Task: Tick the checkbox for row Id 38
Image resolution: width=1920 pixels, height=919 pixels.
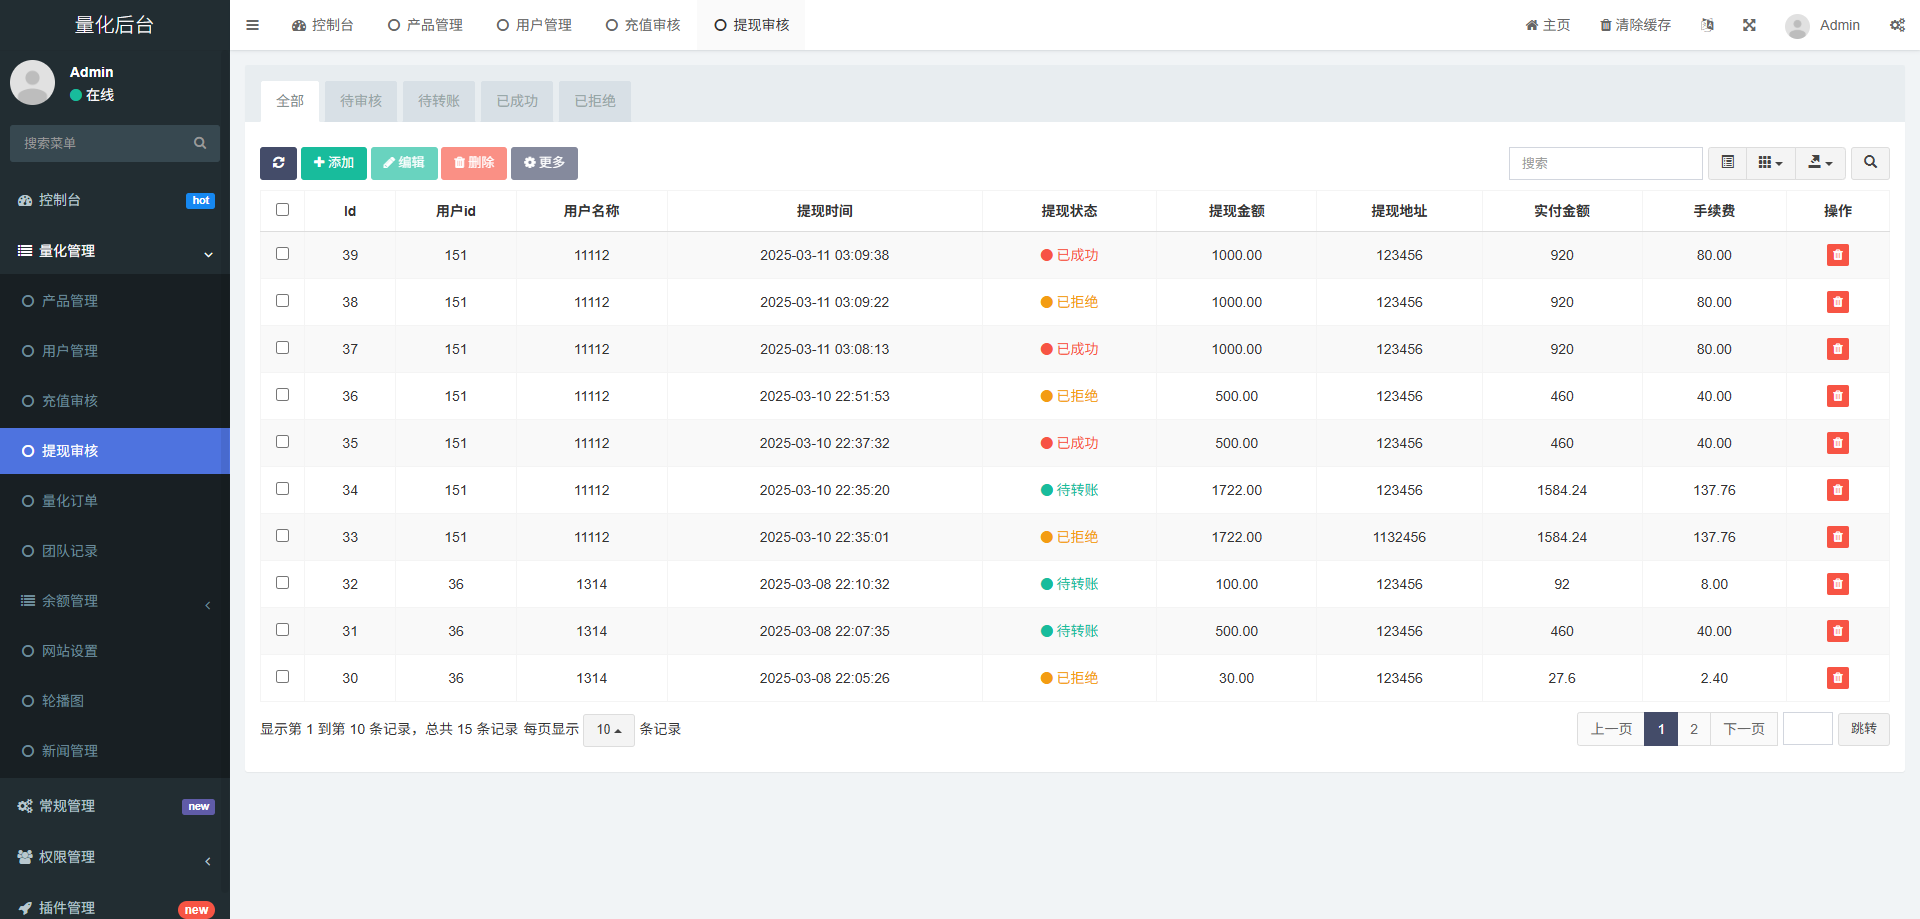Action: tap(282, 301)
